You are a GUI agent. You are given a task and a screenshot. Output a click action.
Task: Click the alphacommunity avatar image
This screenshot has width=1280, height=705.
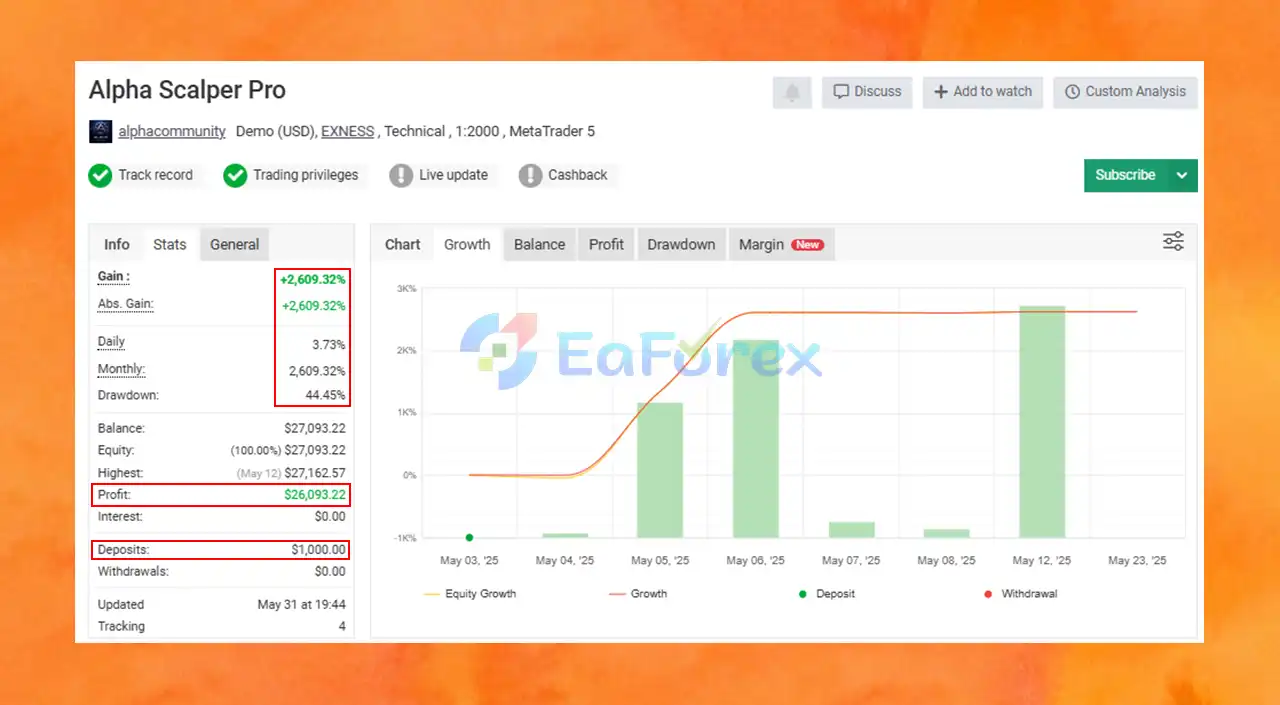click(x=101, y=131)
